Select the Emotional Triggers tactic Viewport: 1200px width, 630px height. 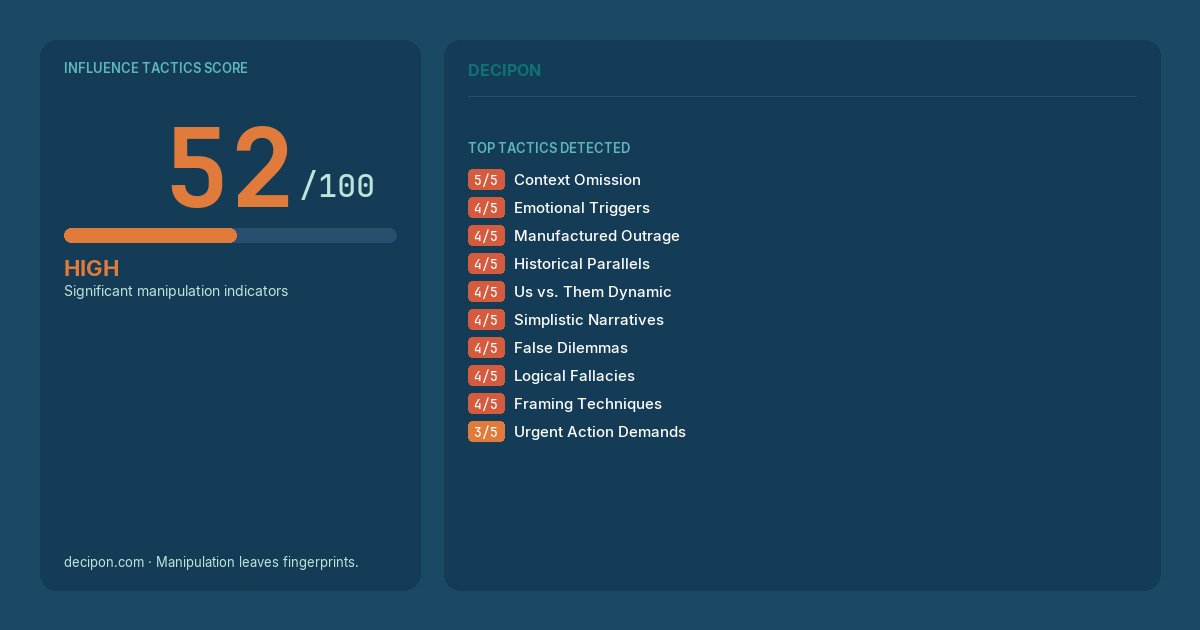[x=582, y=208]
